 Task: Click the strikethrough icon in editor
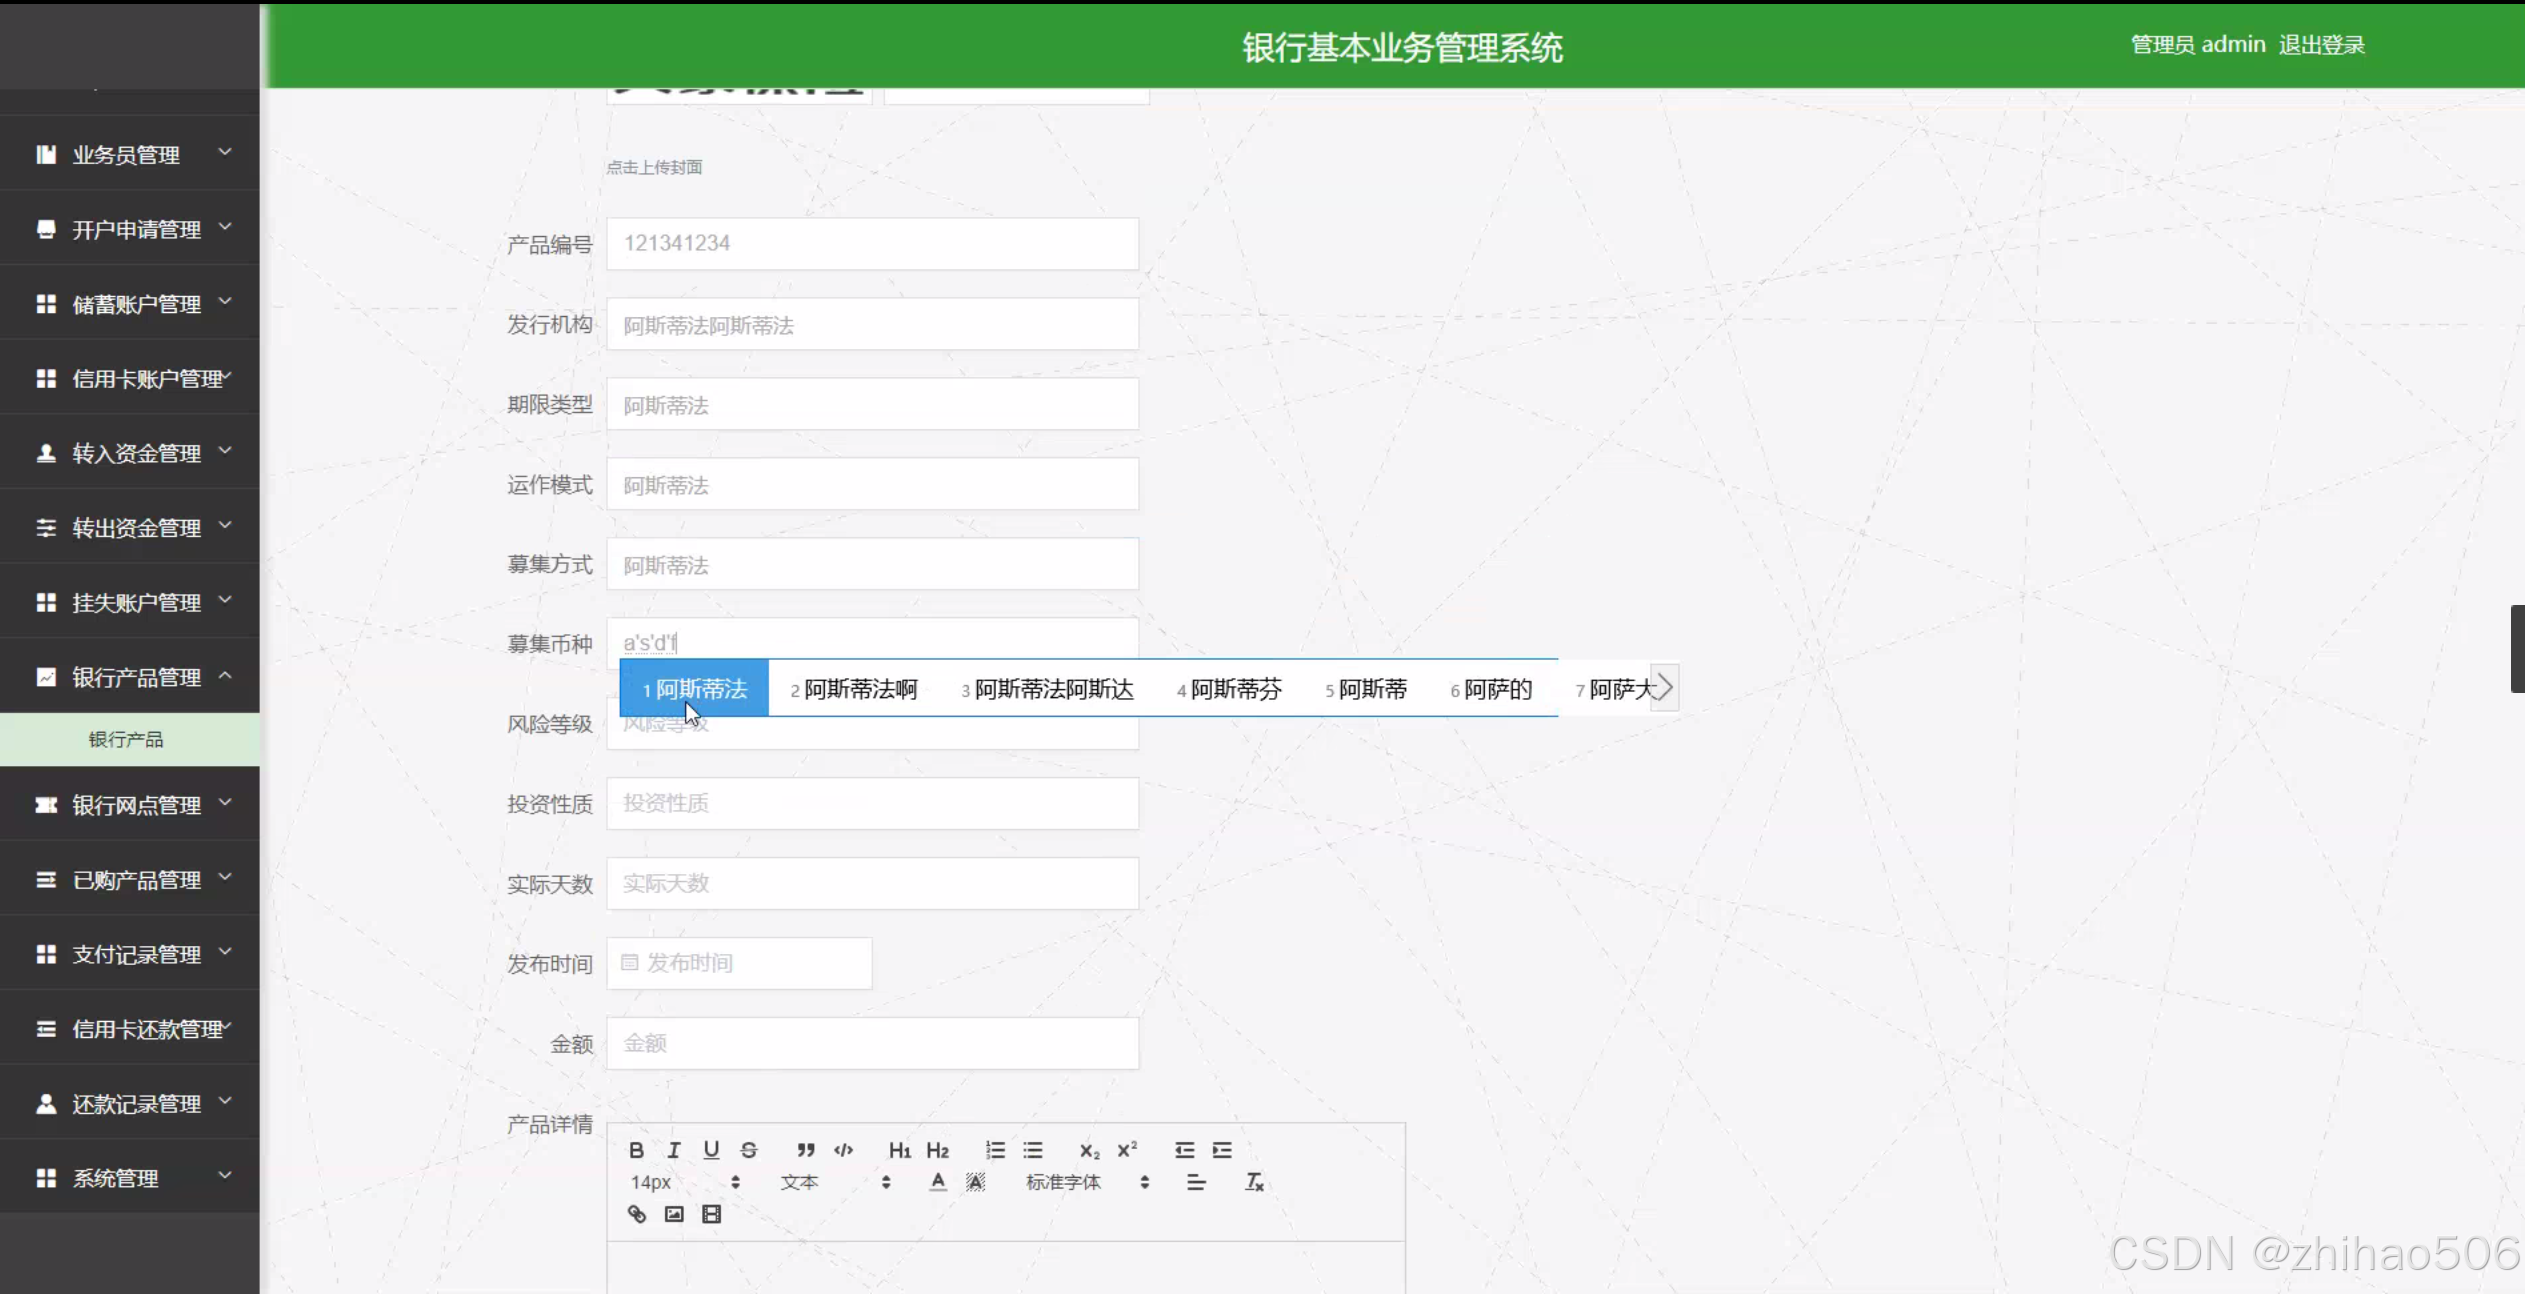pos(749,1150)
